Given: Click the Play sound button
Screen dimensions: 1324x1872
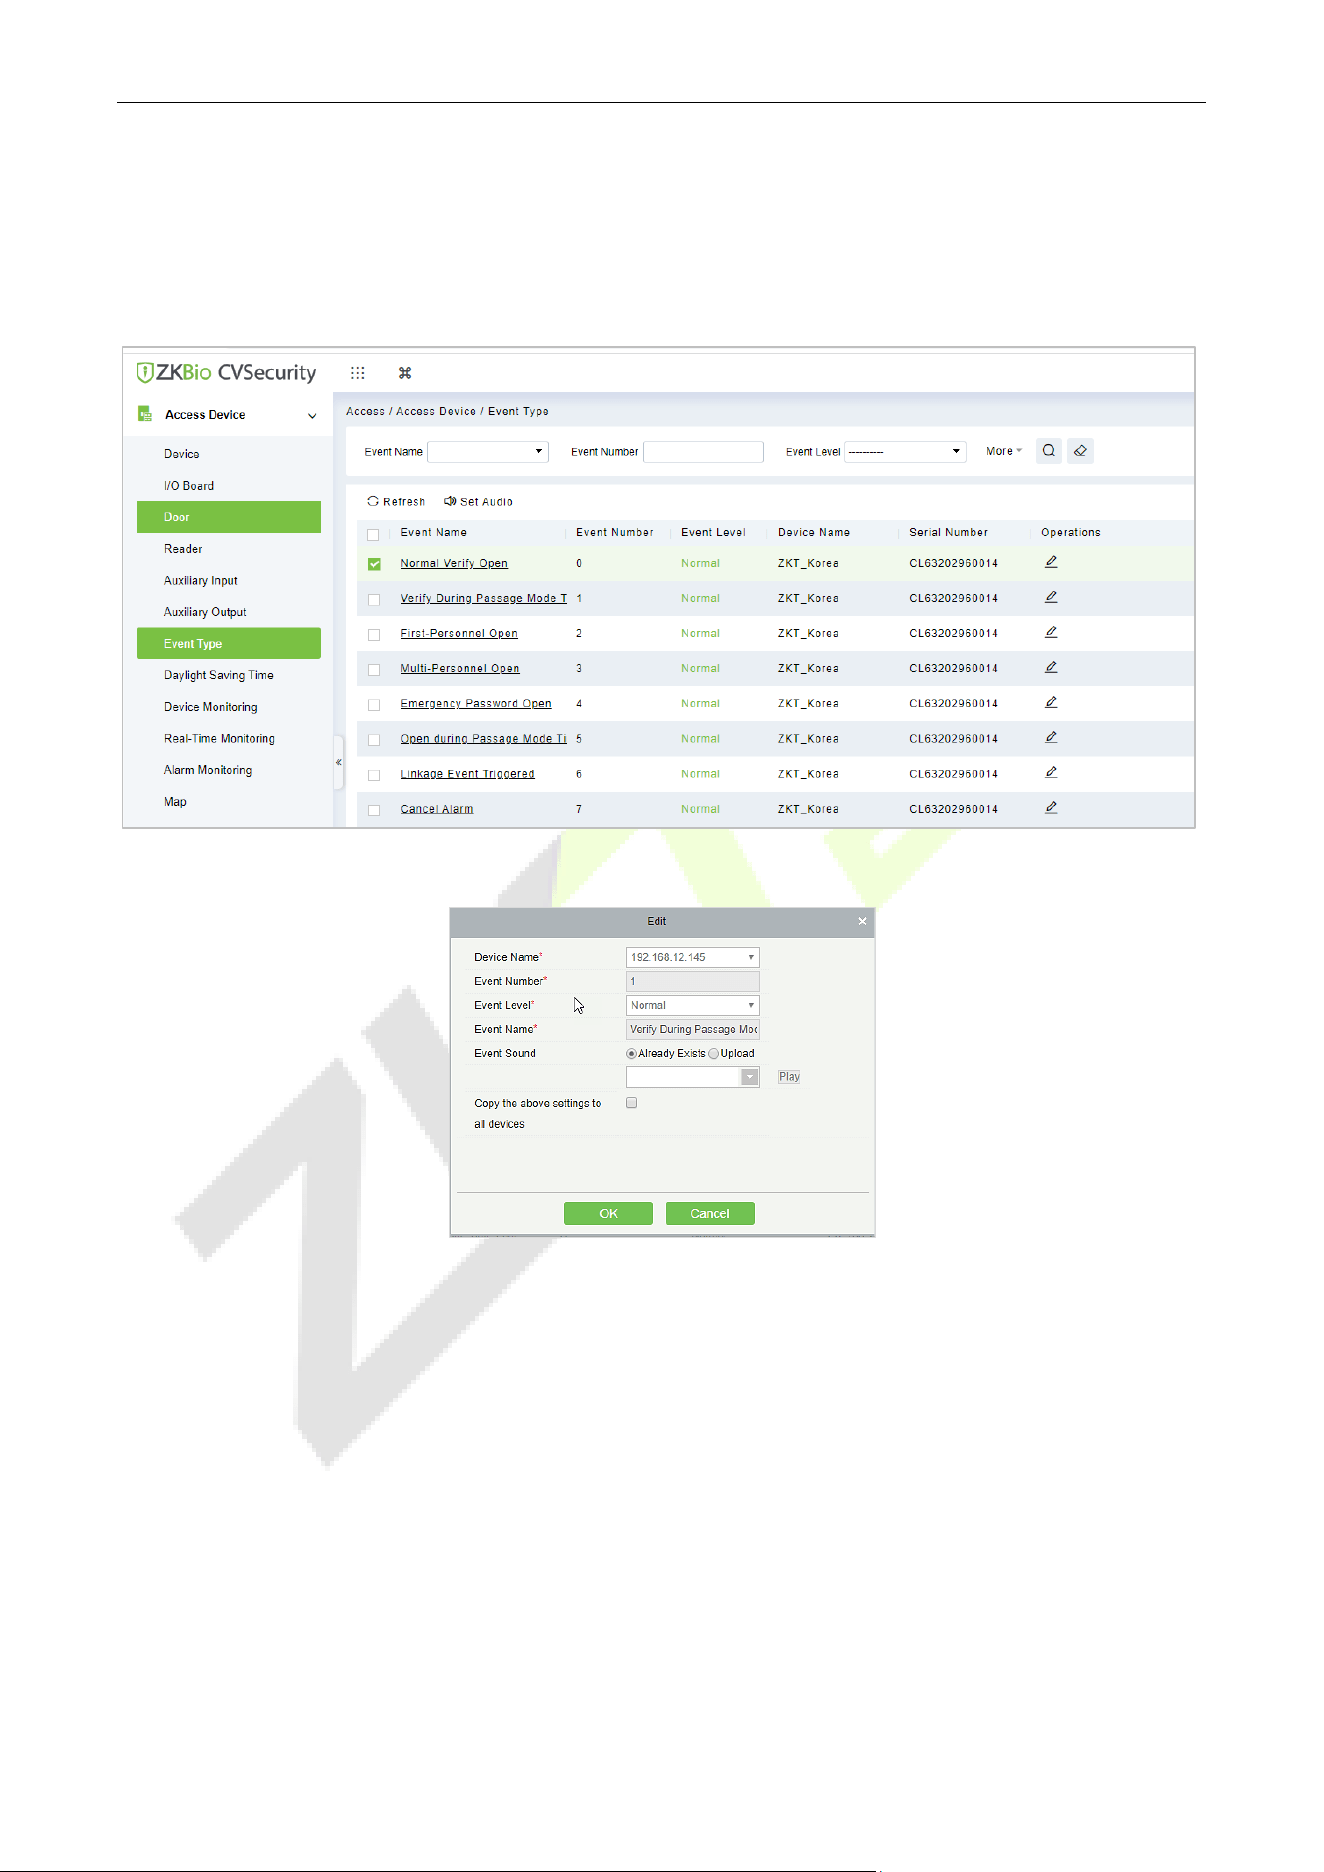Looking at the screenshot, I should 789,1077.
